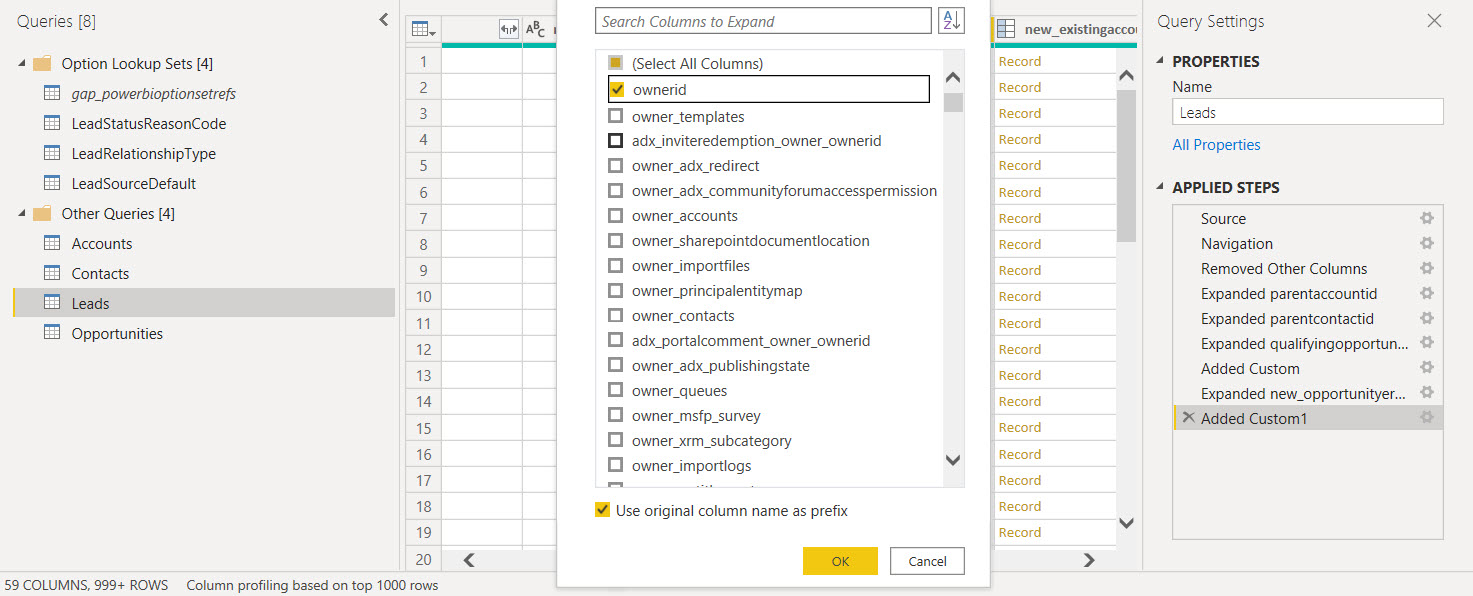Click the expand columns icon in column header
Viewport: 1473px width, 596px height.
coord(508,30)
